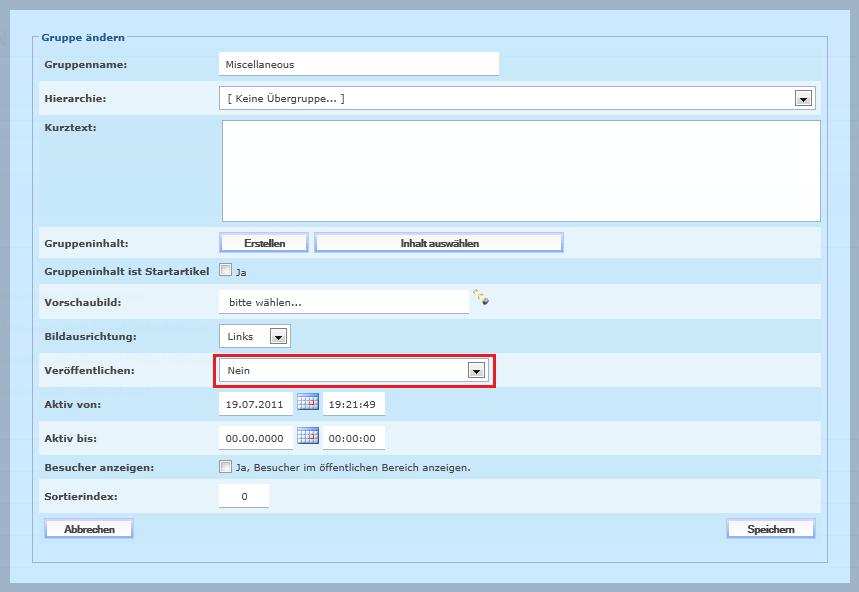Cancel with the Abbrechen button

(x=89, y=529)
